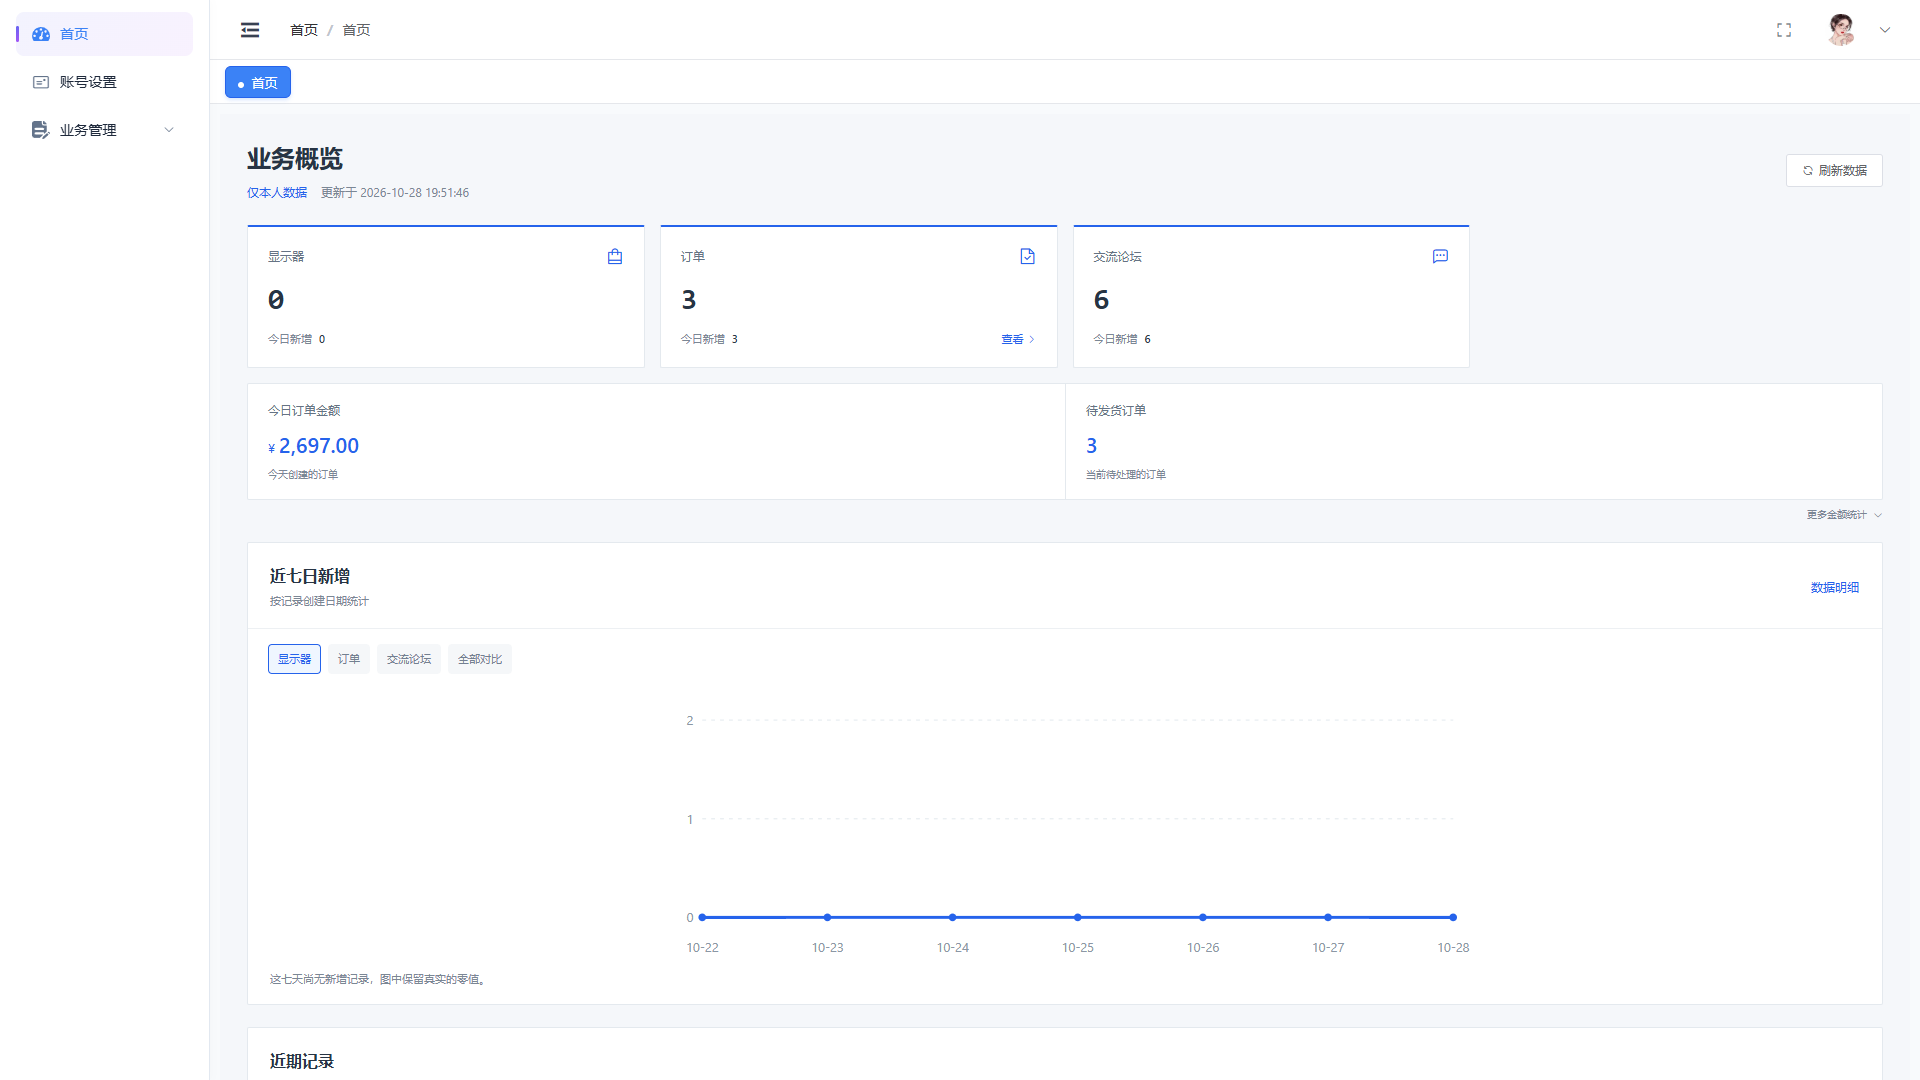Collapse the sidebar with the hamburger icon
This screenshot has height=1080, width=1920.
(250, 30)
